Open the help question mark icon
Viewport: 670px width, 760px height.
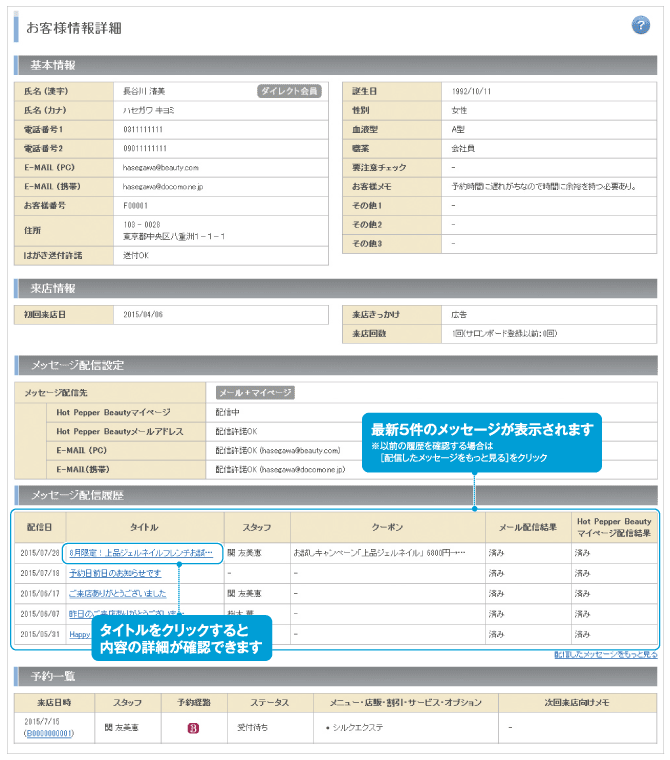tap(641, 25)
